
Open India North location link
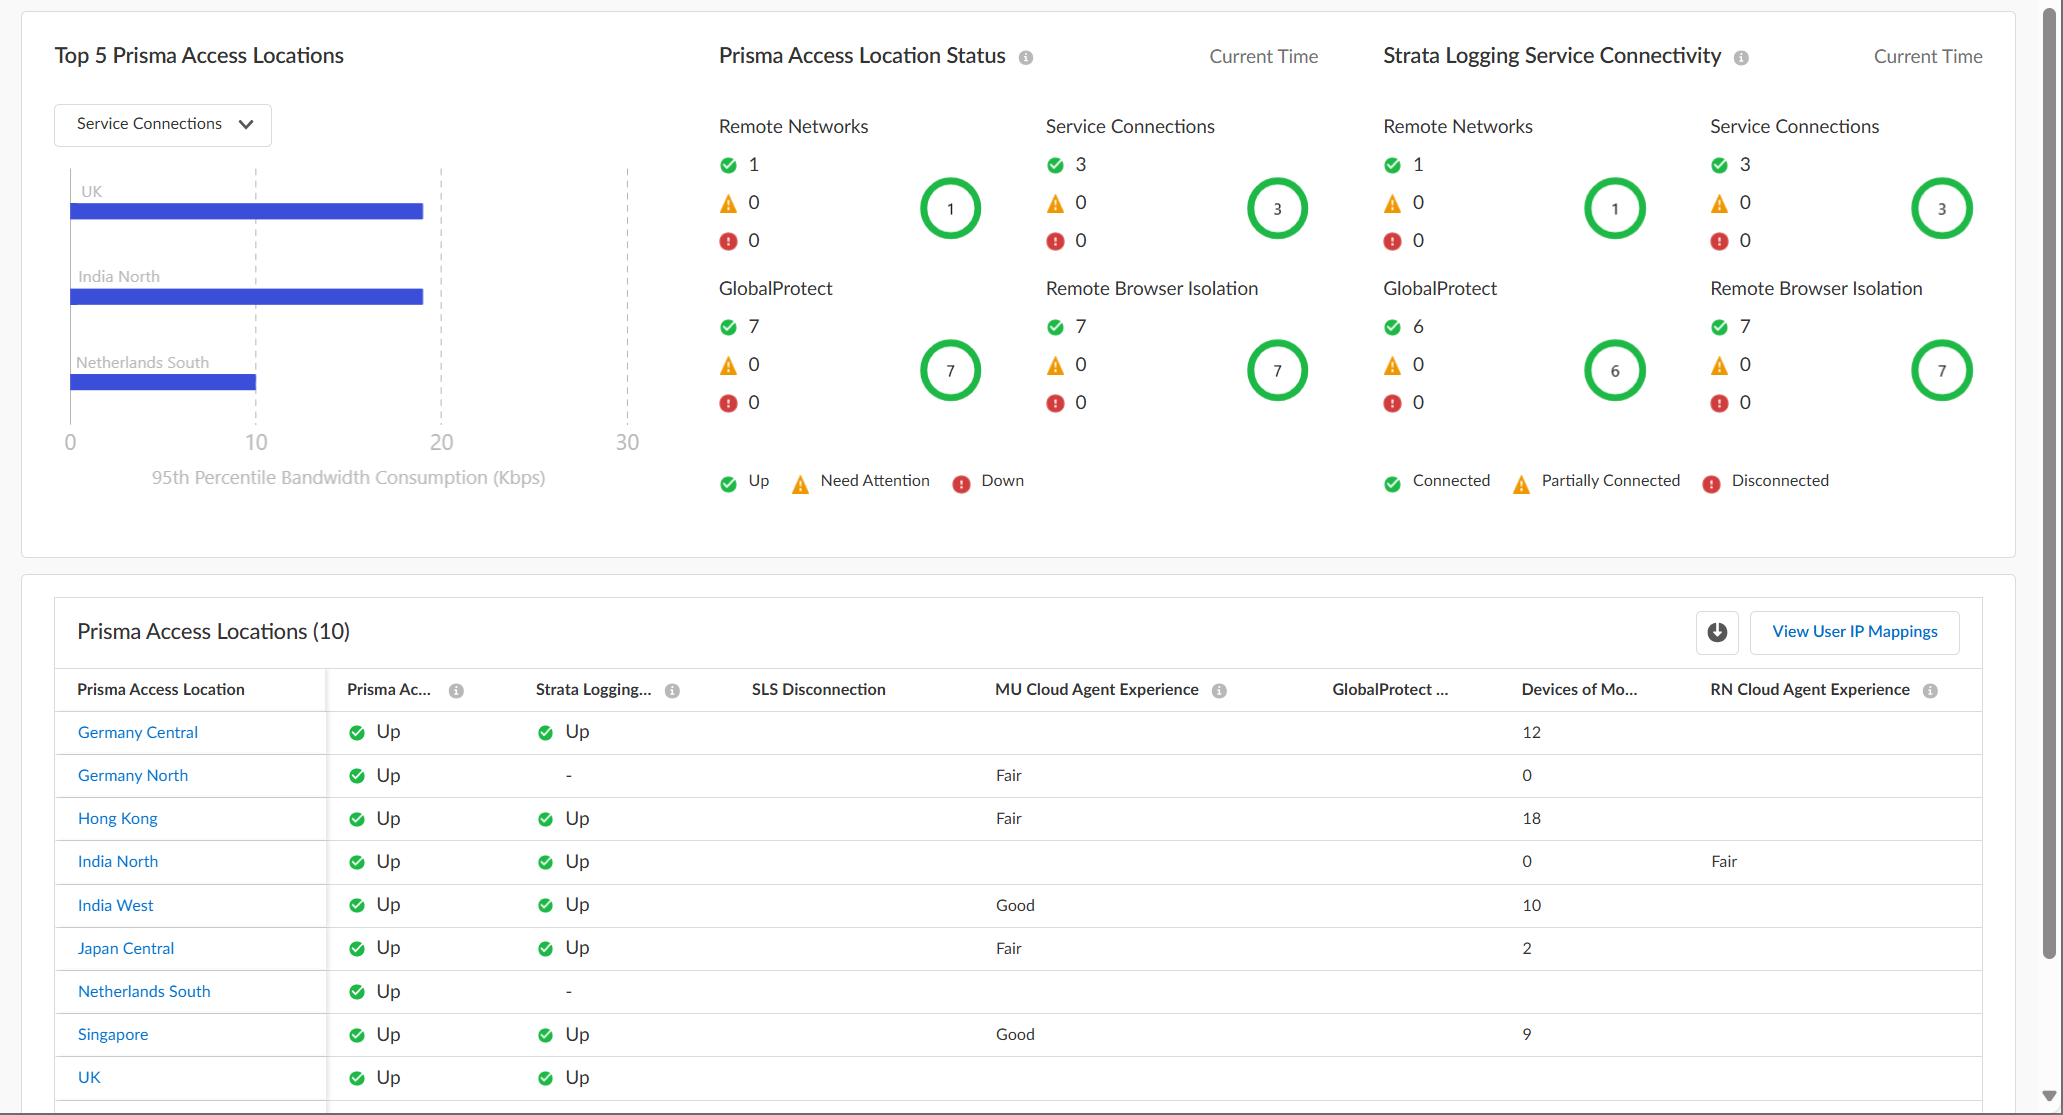pos(118,861)
